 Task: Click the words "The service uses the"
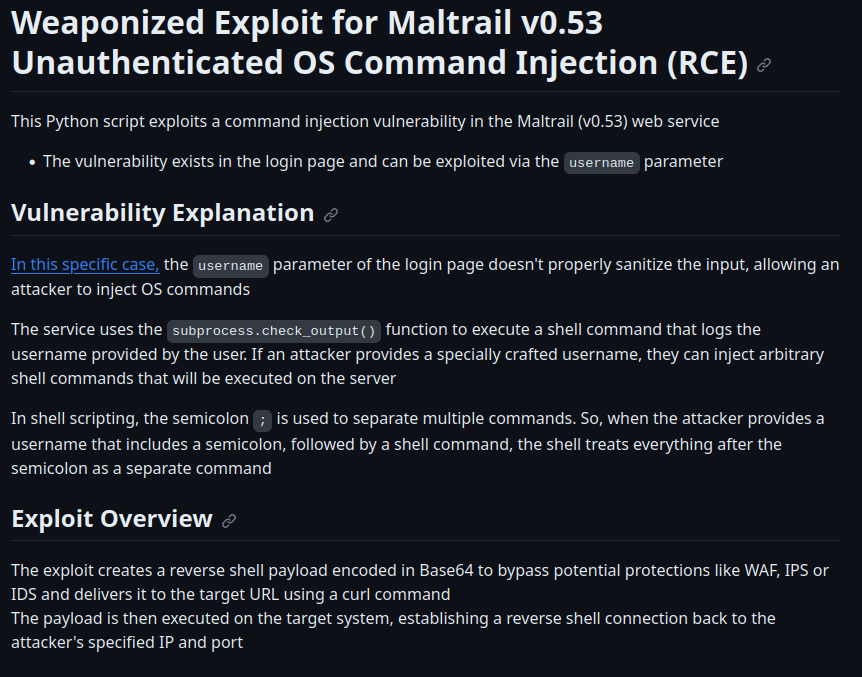point(86,329)
